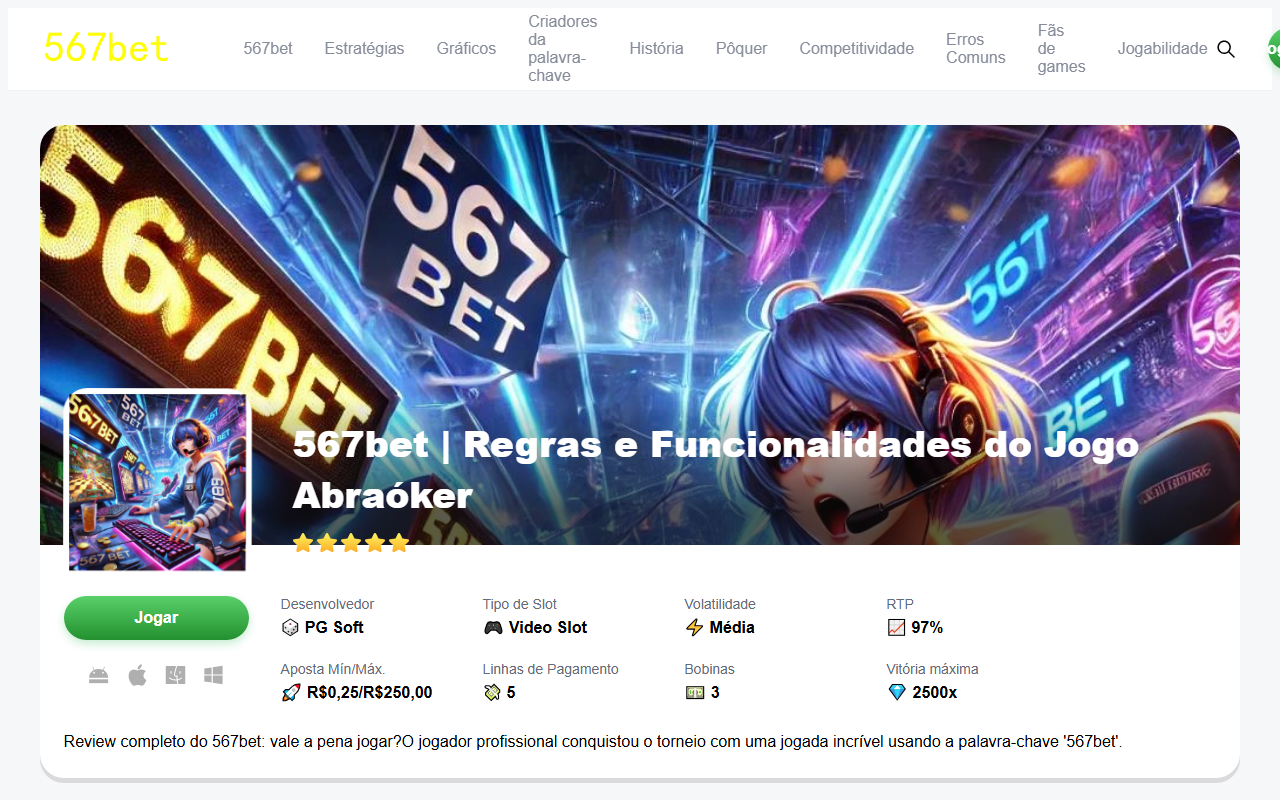
Task: Open the Jogabilidade menu item
Action: coord(1162,49)
